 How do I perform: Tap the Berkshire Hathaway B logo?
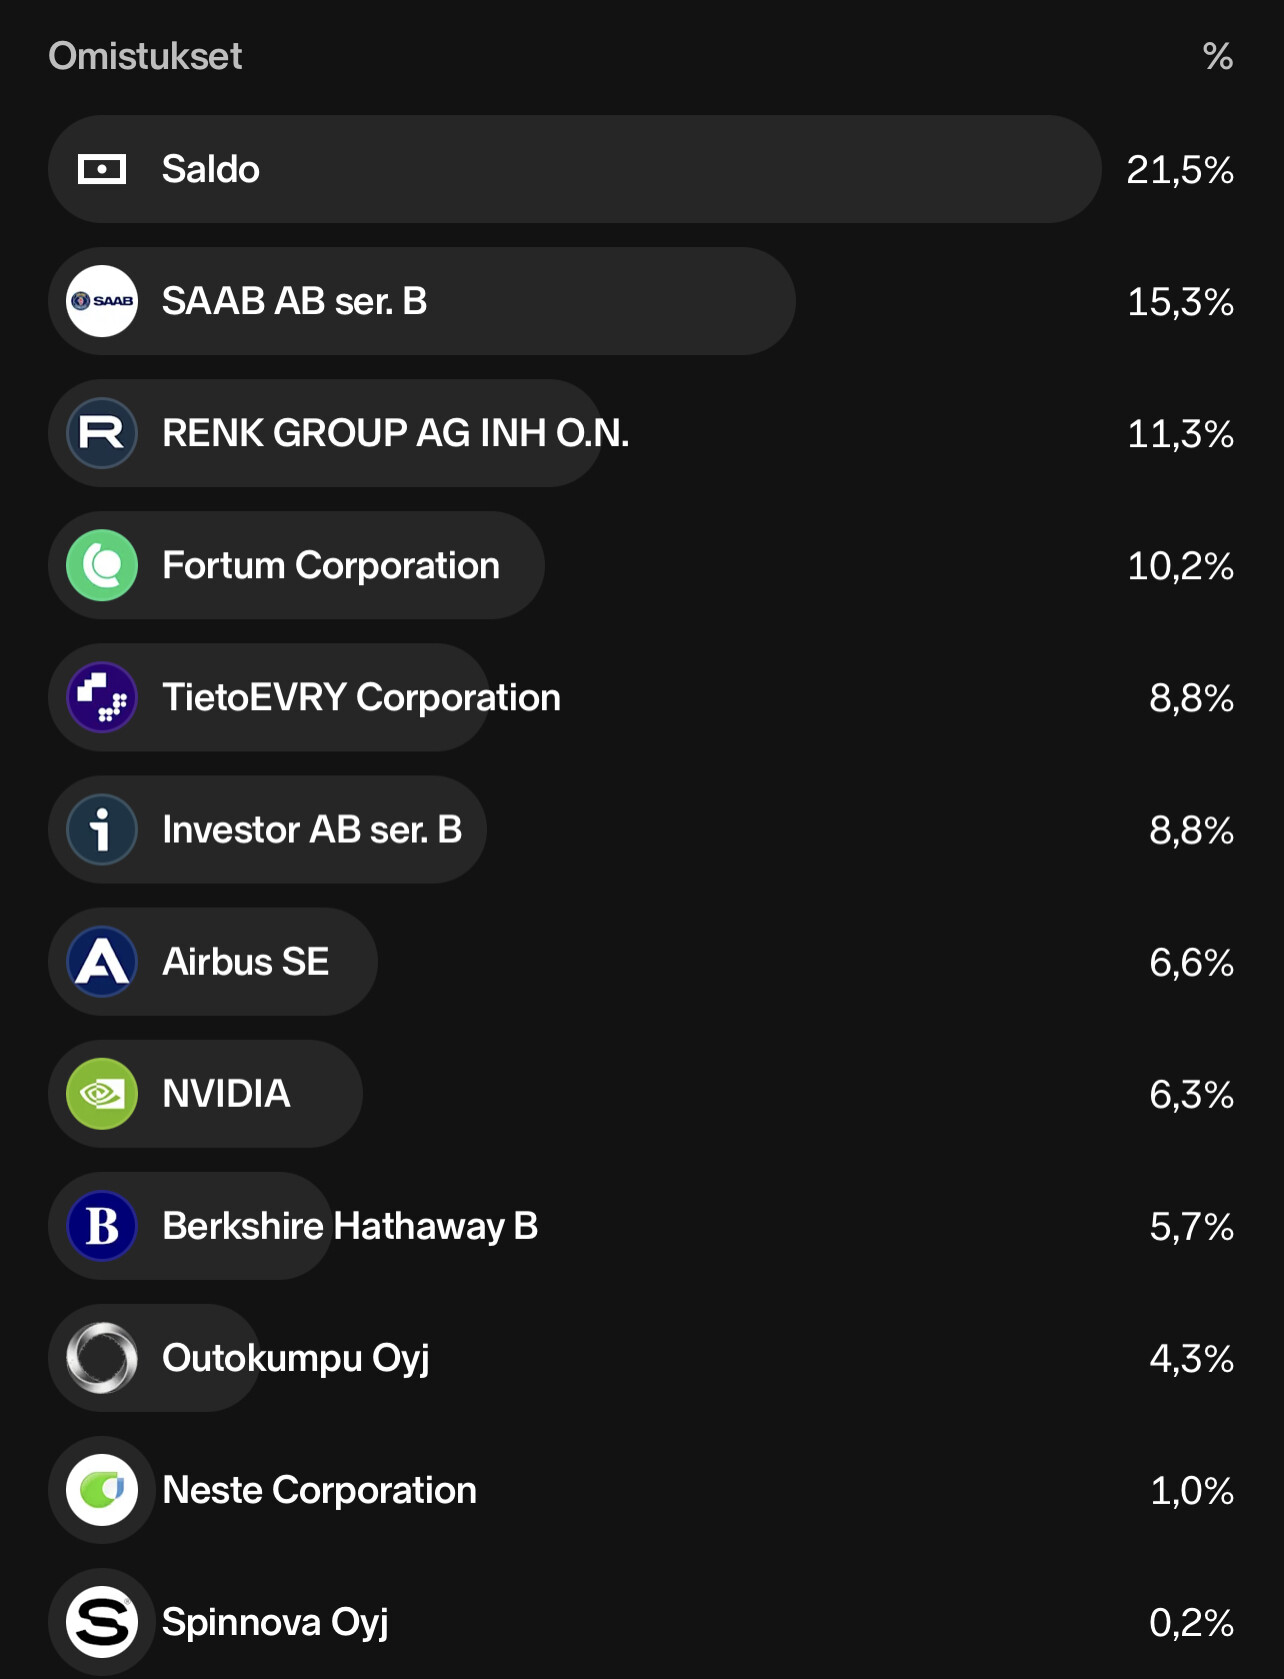(102, 1226)
